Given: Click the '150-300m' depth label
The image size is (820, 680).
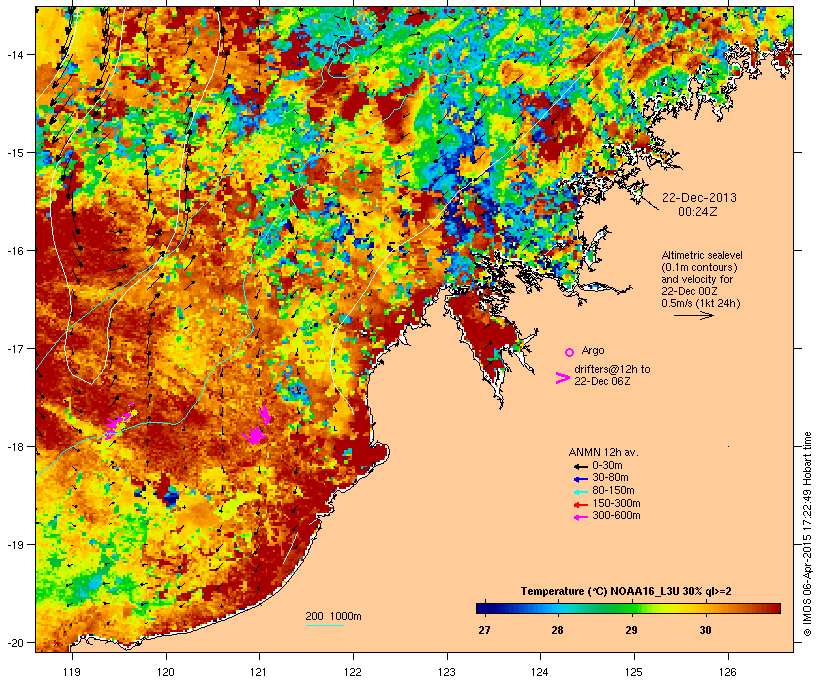Looking at the screenshot, I should [x=616, y=503].
